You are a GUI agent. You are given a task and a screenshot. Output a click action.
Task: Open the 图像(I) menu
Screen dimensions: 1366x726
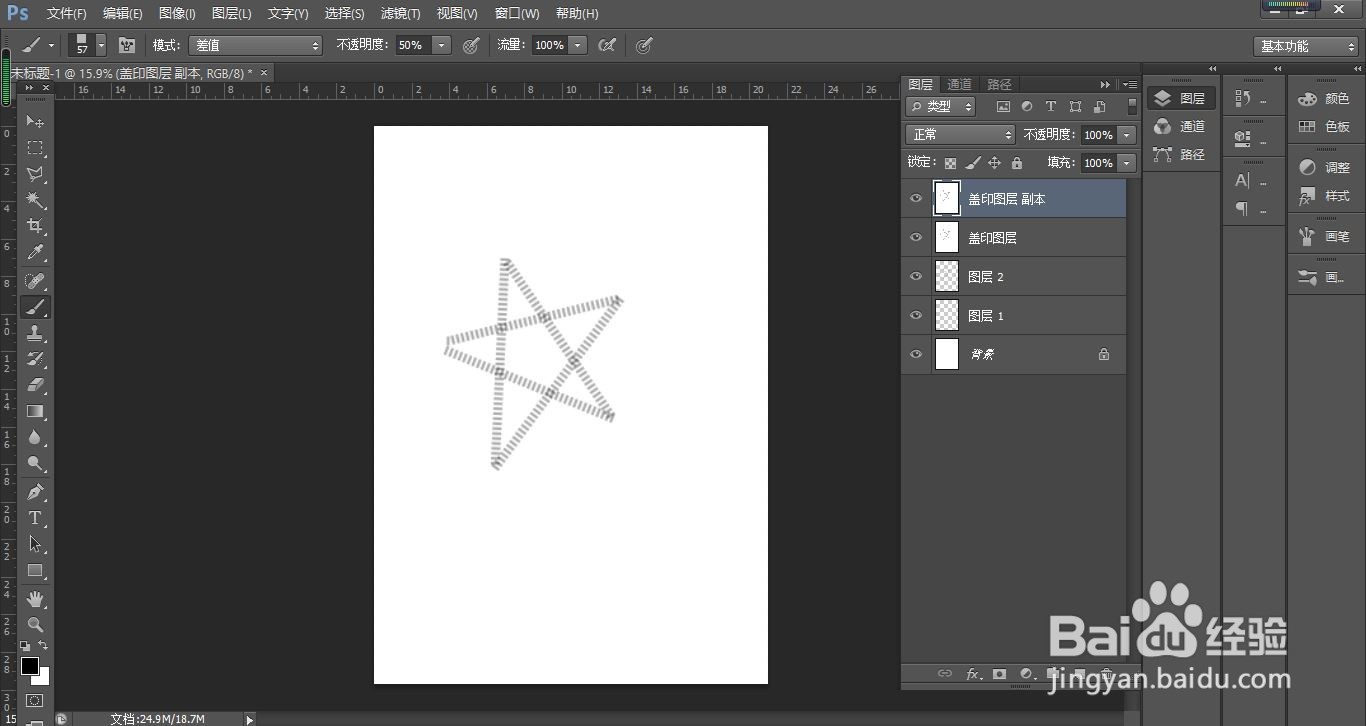click(x=177, y=14)
